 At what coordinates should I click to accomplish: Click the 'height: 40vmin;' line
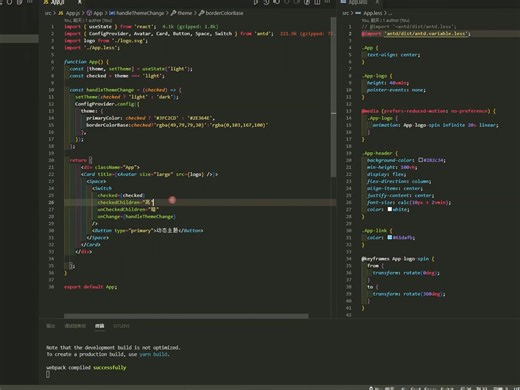[x=388, y=83]
